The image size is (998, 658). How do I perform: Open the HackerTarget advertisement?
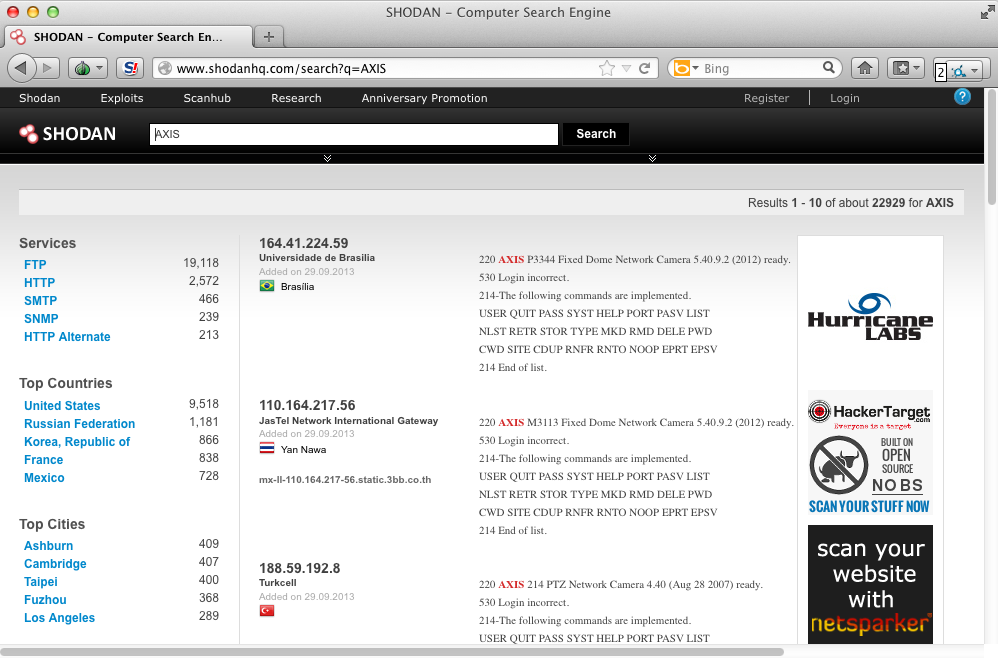click(x=870, y=454)
